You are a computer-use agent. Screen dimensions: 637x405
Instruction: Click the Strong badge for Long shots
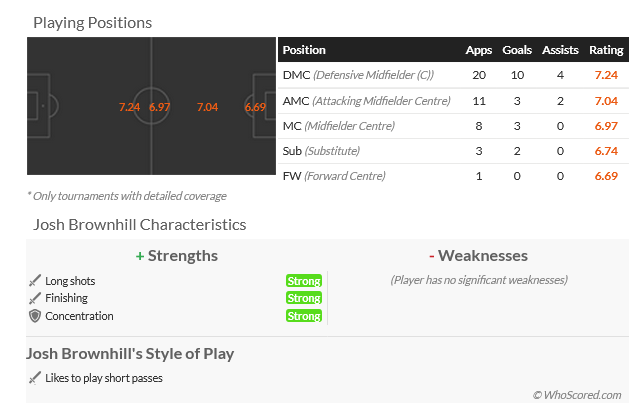pos(304,281)
